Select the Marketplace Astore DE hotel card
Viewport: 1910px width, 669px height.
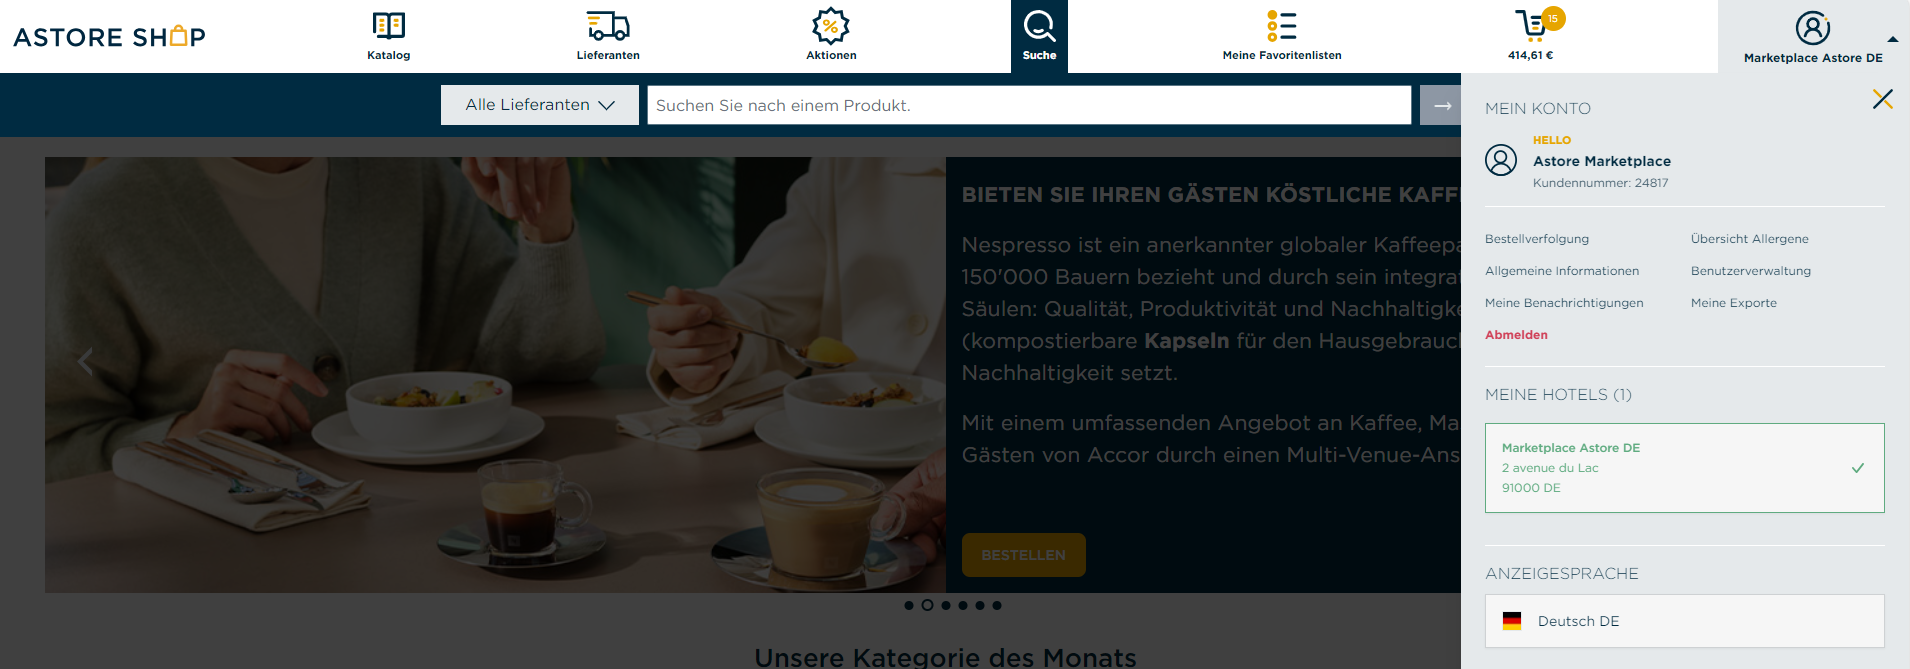[x=1684, y=468]
